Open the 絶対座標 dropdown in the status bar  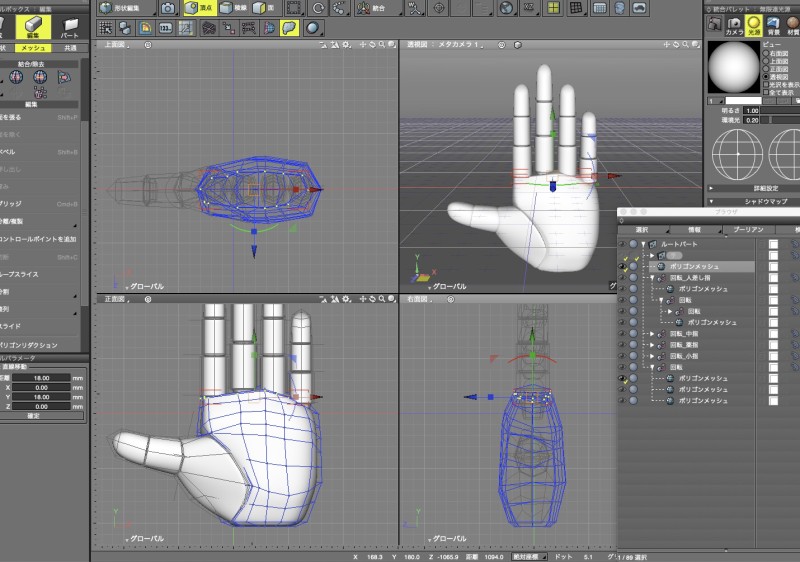click(x=530, y=557)
